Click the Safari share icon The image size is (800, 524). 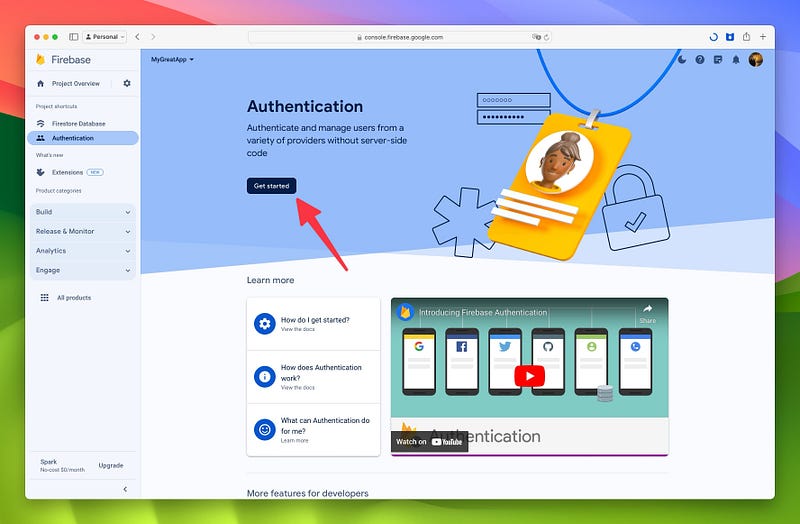746,37
